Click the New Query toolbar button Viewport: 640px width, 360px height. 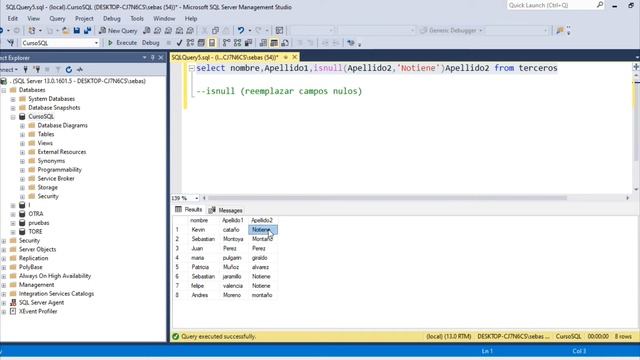click(118, 31)
